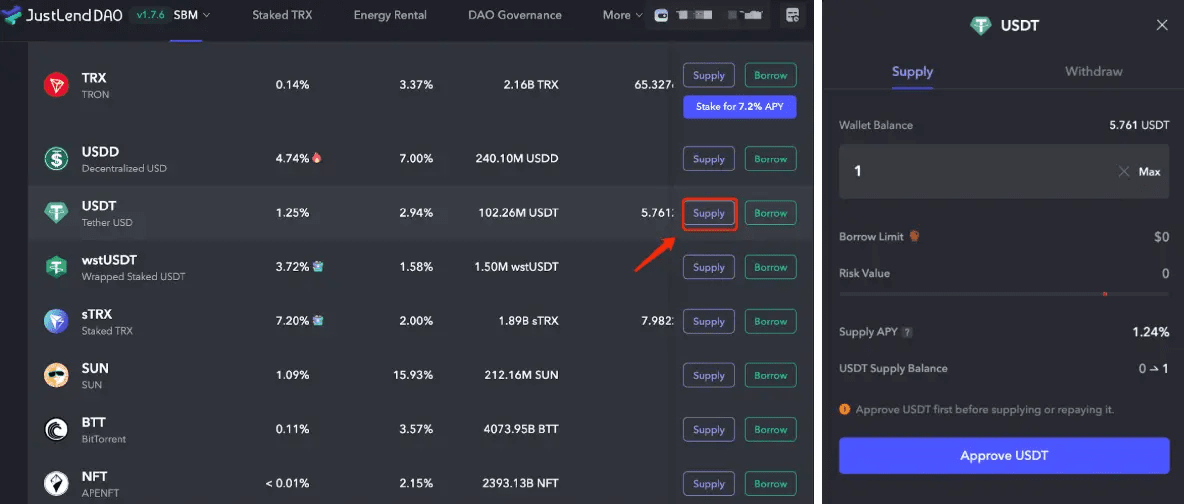Click the Risk Value progress bar
The height and width of the screenshot is (504, 1184).
(x=1004, y=294)
